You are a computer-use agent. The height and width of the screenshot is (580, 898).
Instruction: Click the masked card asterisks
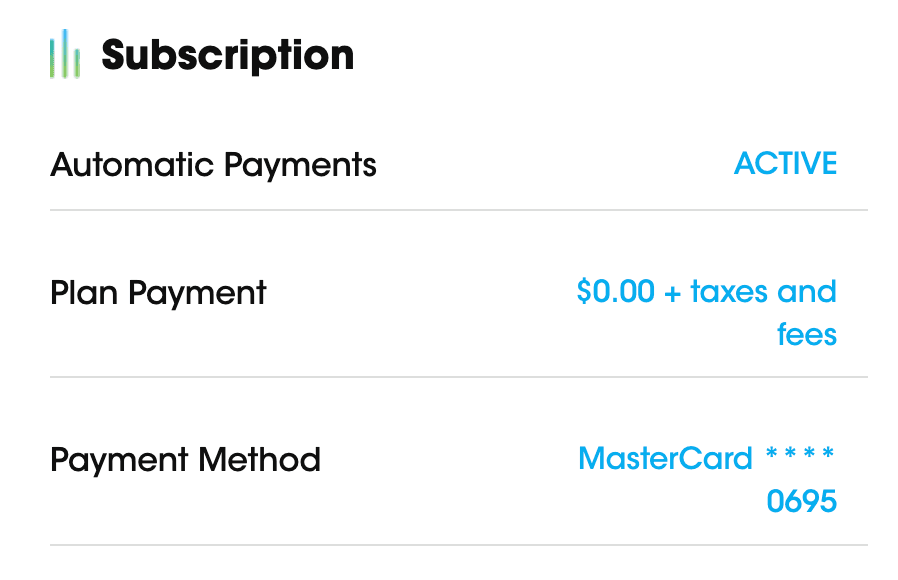tap(800, 457)
